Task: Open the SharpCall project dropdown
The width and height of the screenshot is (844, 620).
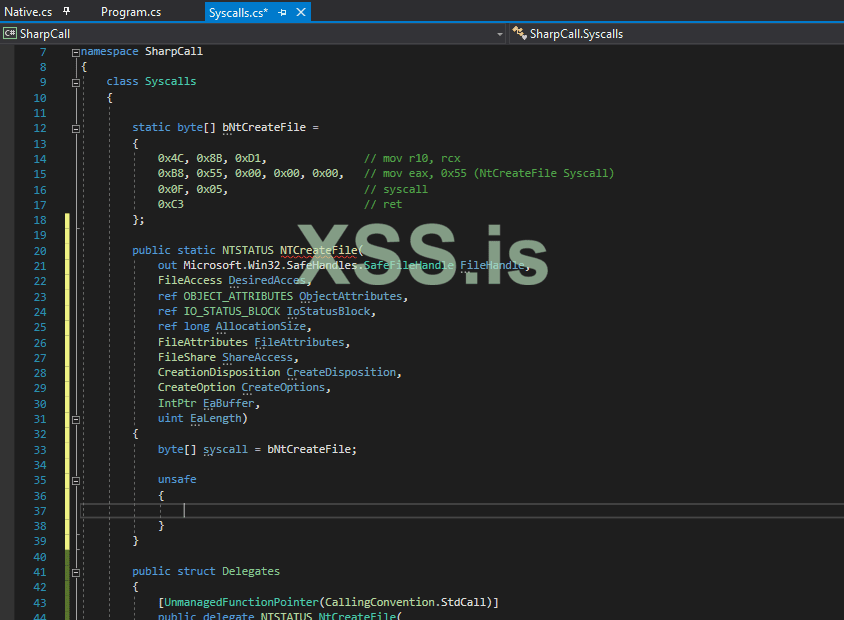Action: 500,34
